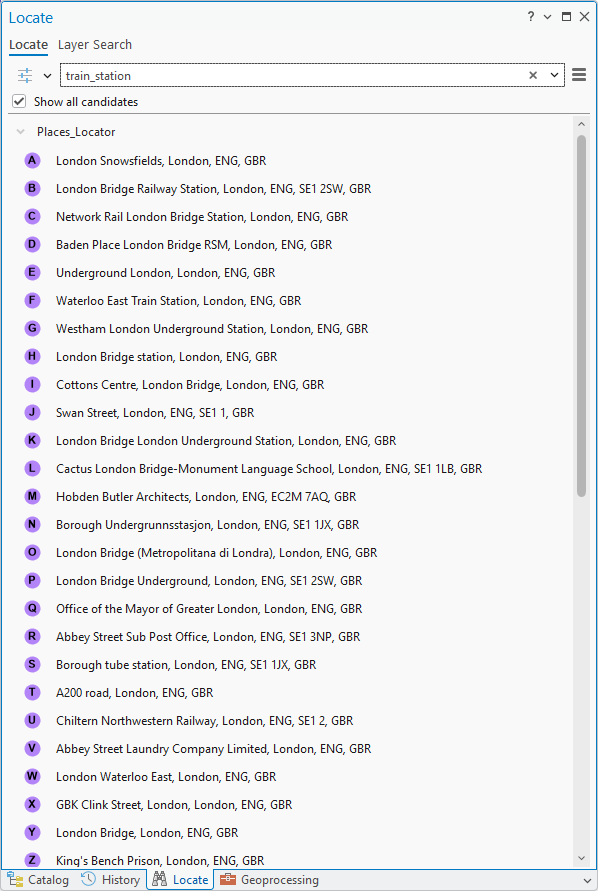Click marker A for London Snowsfields
This screenshot has width=598, height=891.
tap(32, 161)
